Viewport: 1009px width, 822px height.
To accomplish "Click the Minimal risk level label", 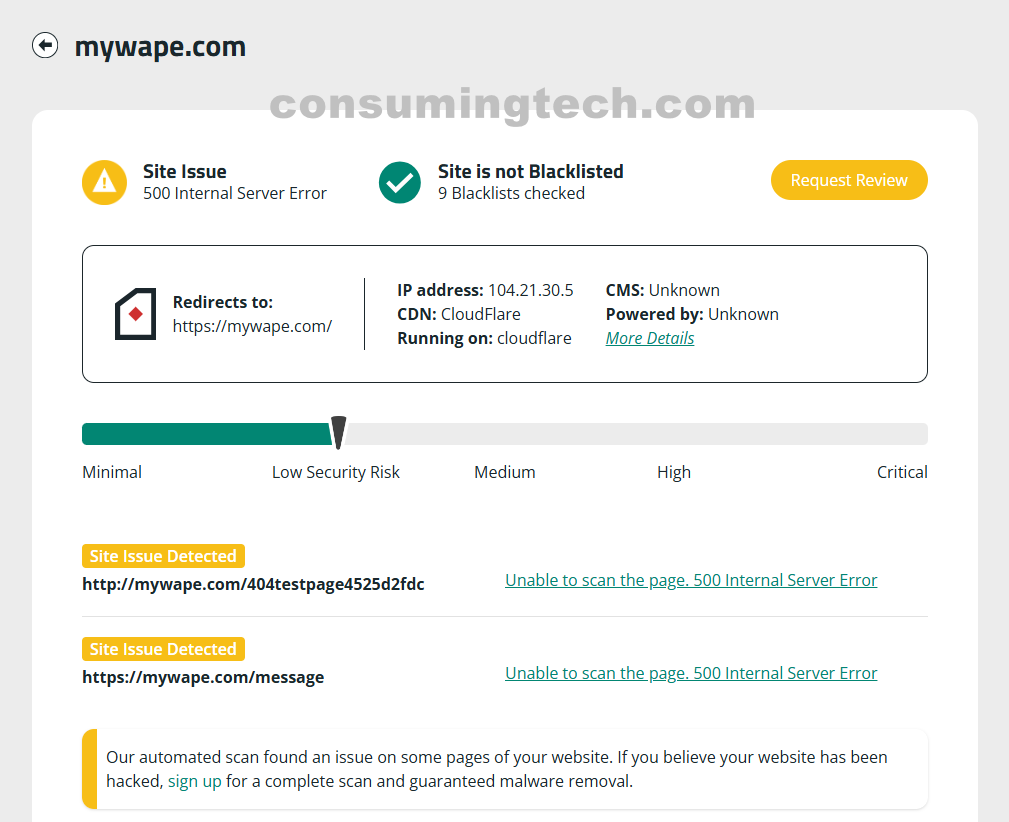I will [x=112, y=472].
